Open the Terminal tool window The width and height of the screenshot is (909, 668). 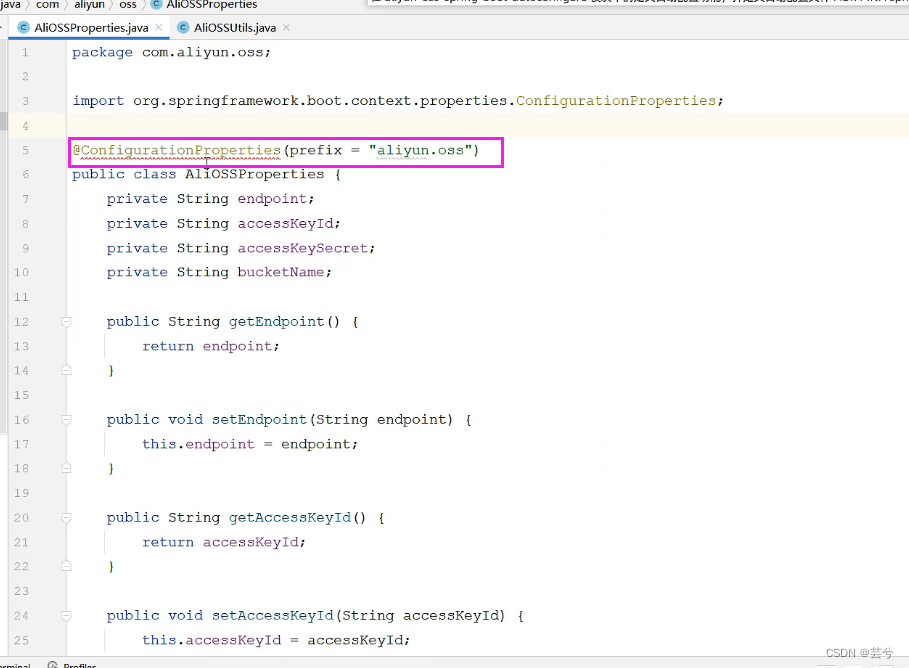click(x=15, y=665)
